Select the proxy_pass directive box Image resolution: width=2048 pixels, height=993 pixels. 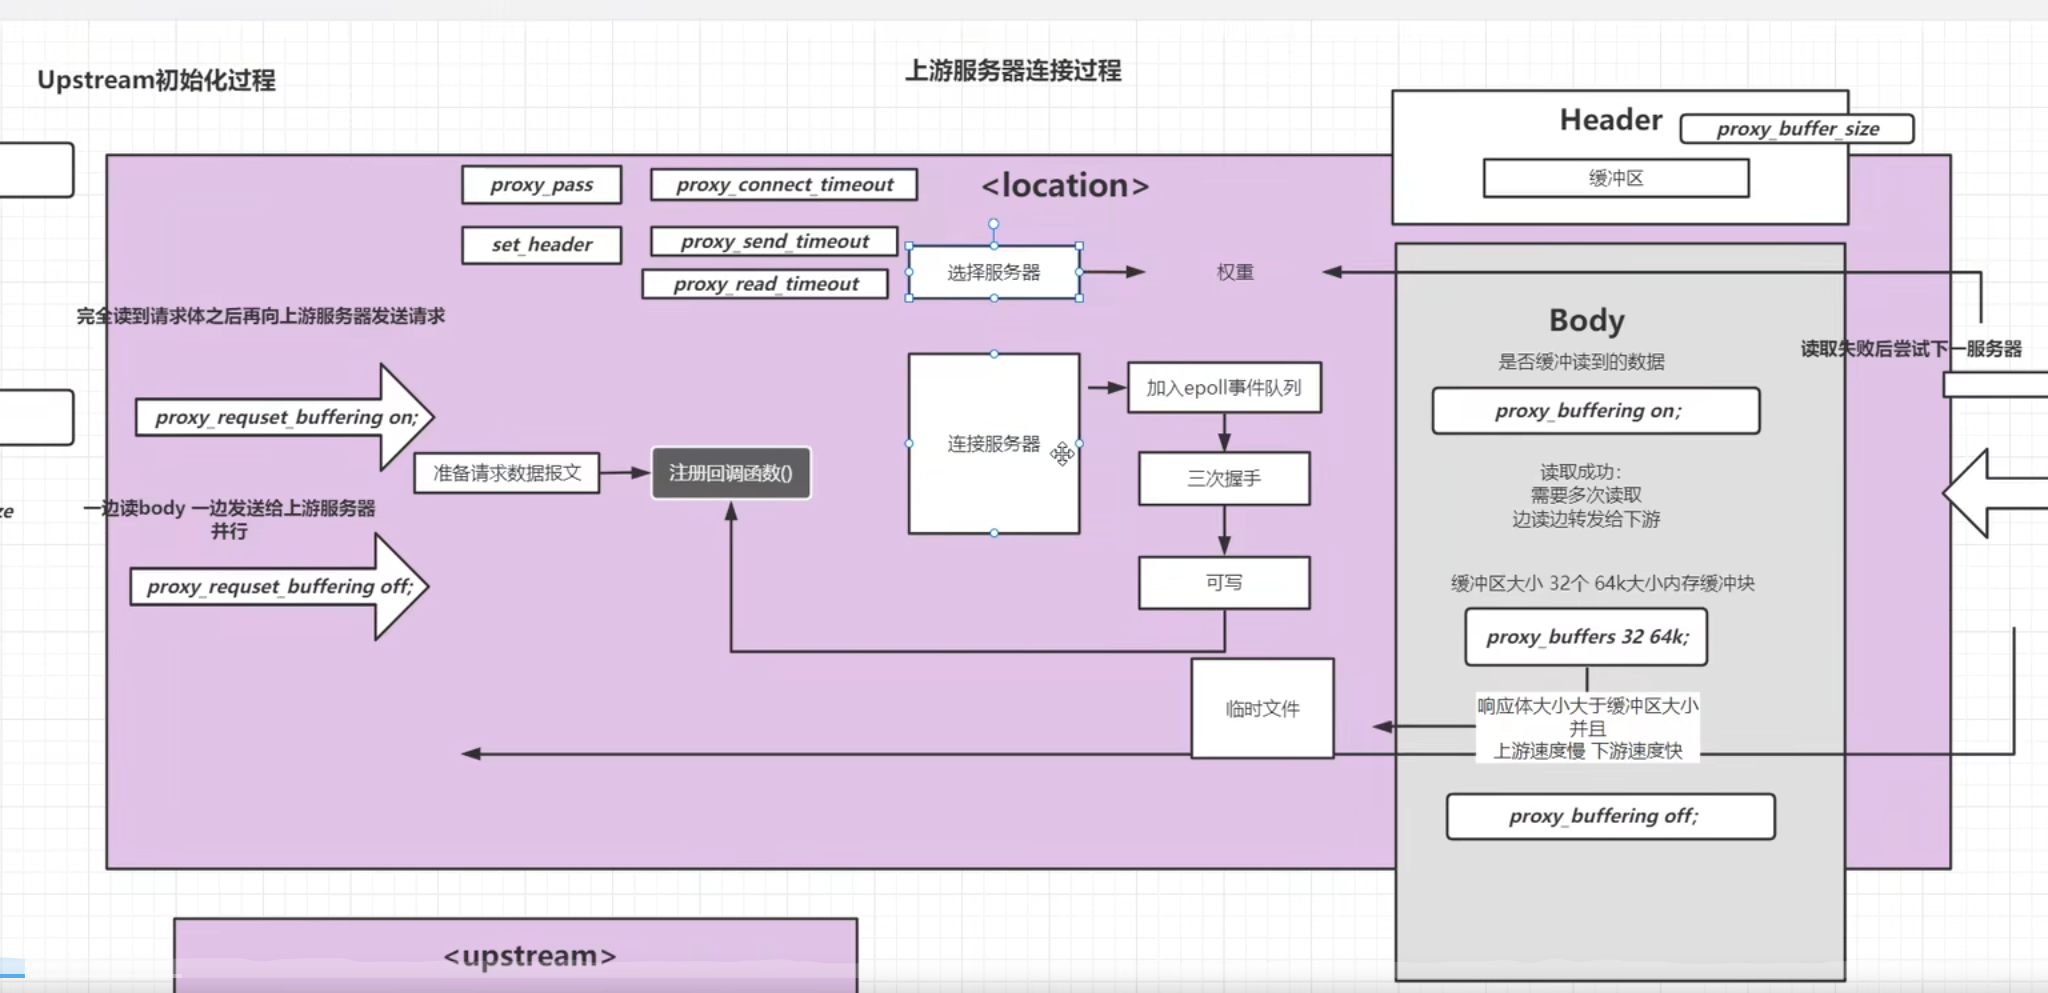pos(541,185)
